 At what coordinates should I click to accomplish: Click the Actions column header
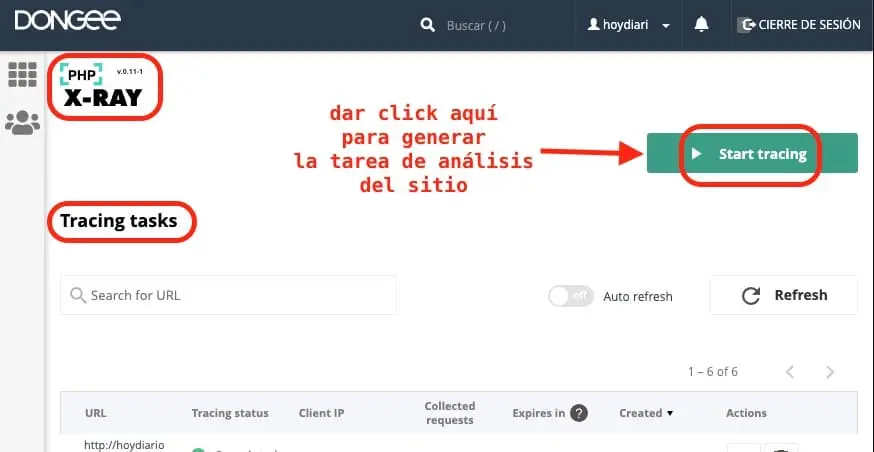point(746,413)
